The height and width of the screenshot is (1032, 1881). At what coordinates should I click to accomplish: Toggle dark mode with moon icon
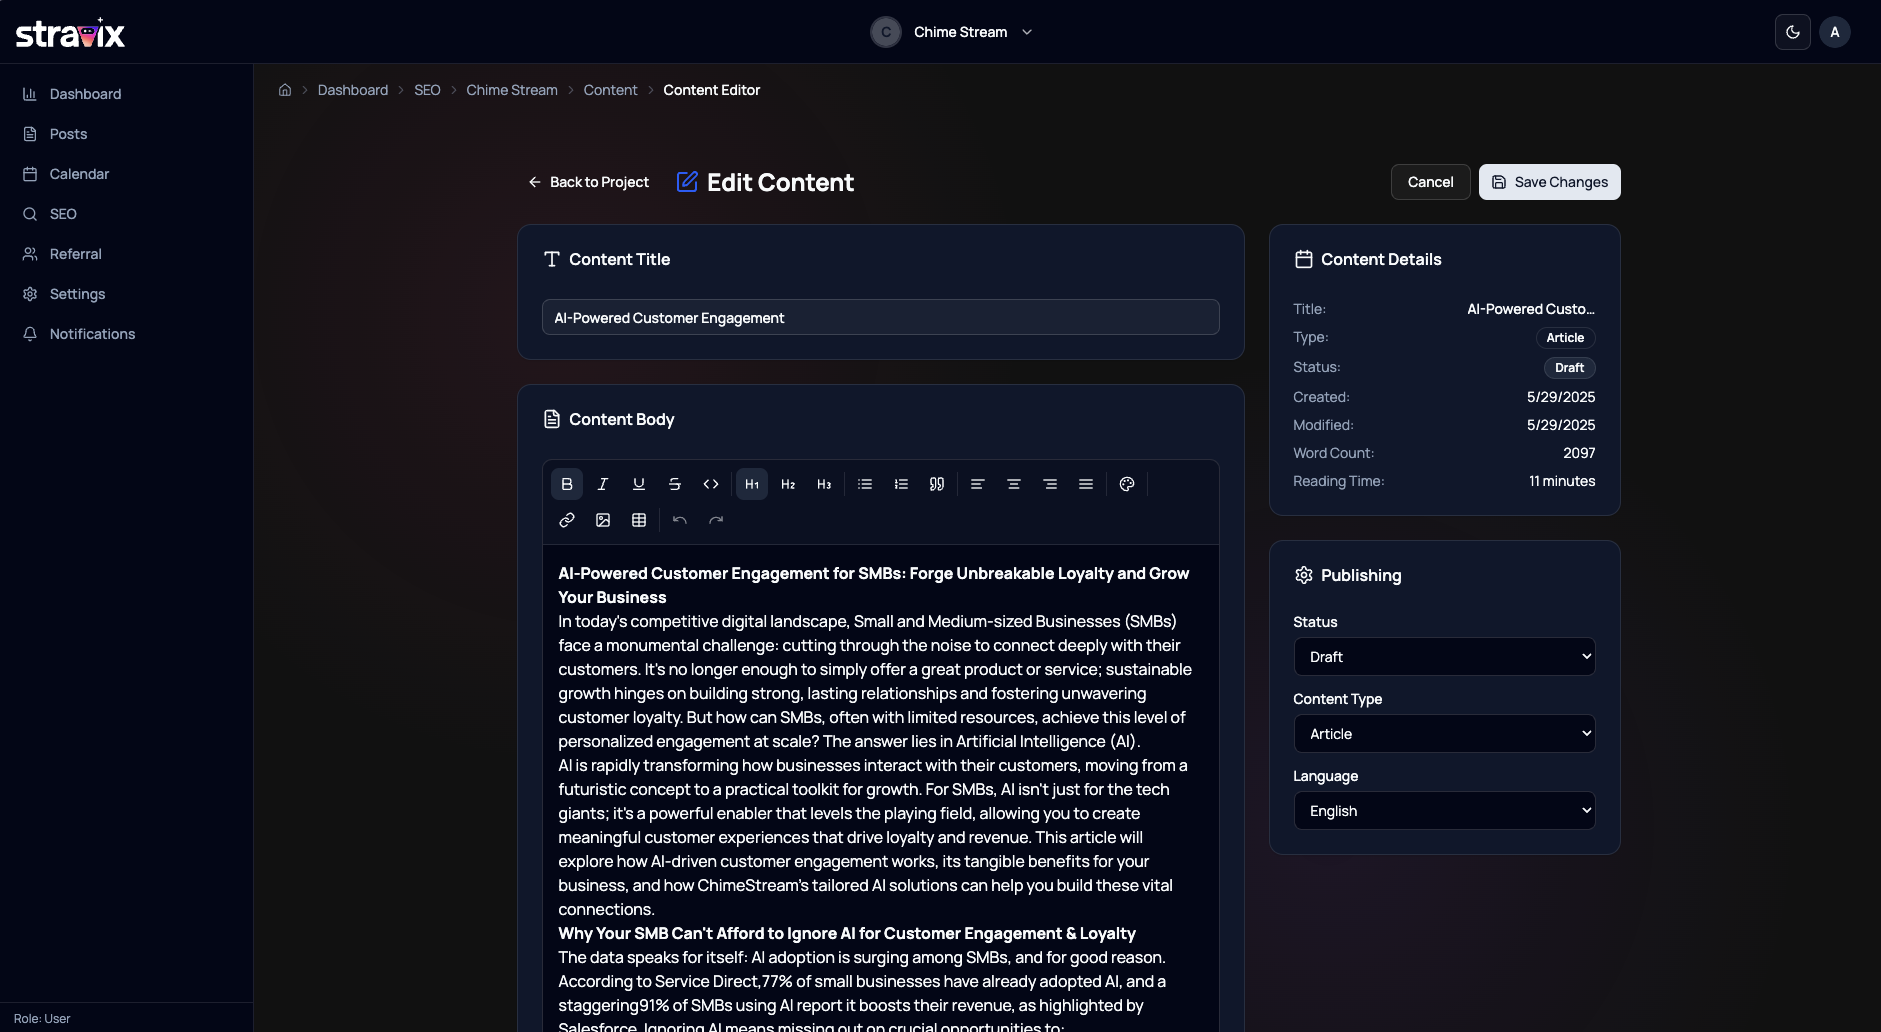[x=1793, y=32]
